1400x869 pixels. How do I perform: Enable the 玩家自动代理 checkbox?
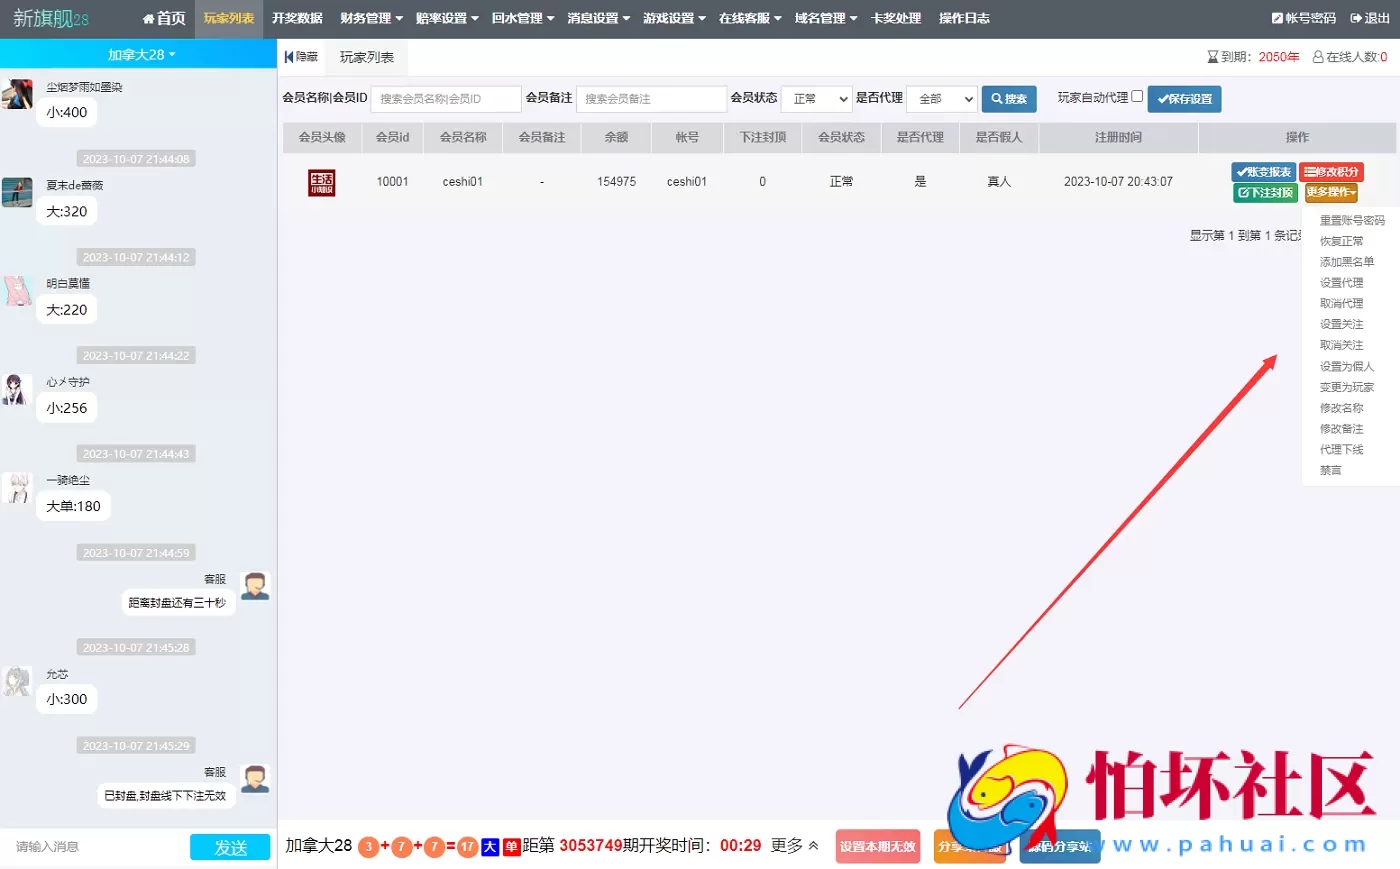(x=1138, y=96)
